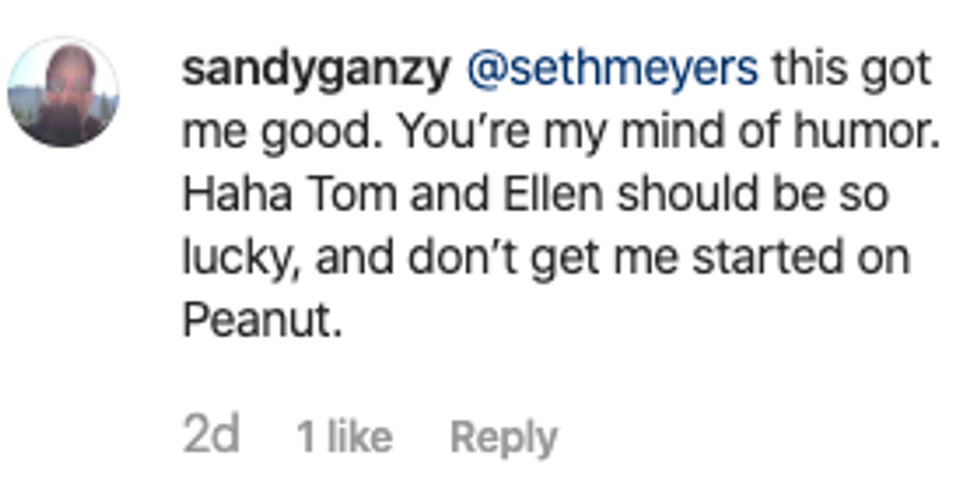
Task: Click the word 'Peanut' in the comment
Action: click(258, 322)
